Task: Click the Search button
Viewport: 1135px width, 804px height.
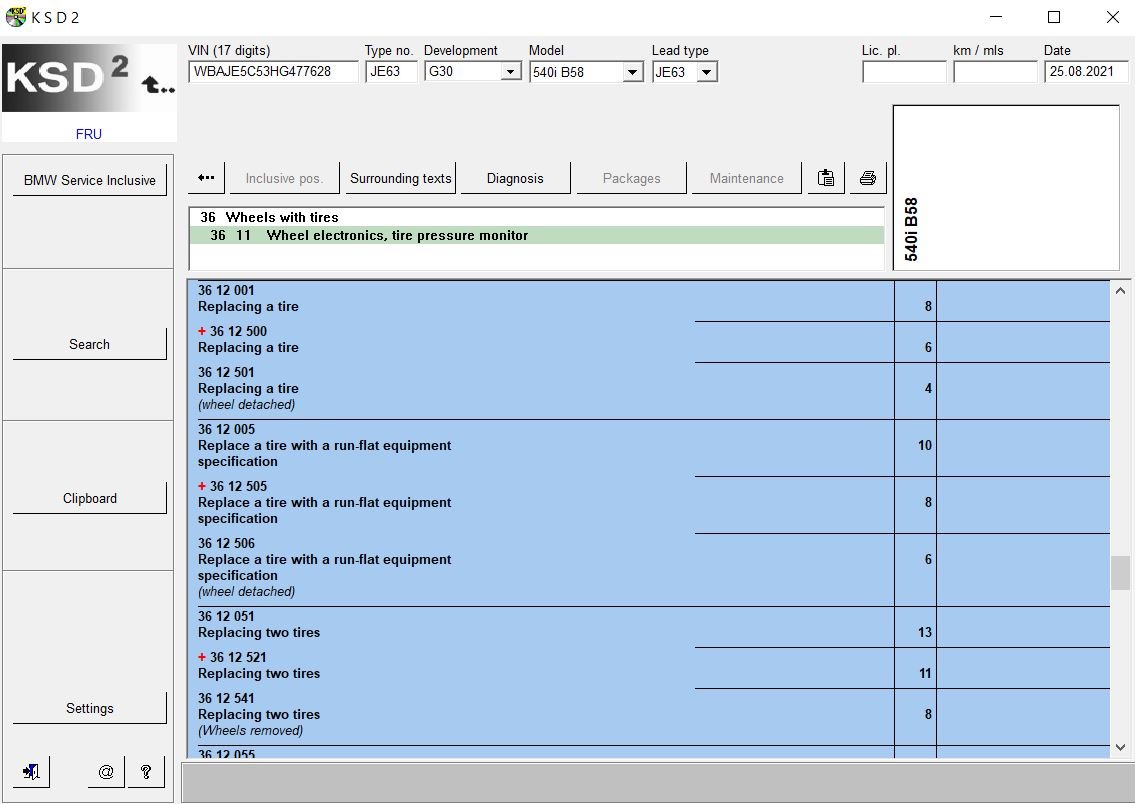Action: coord(90,344)
